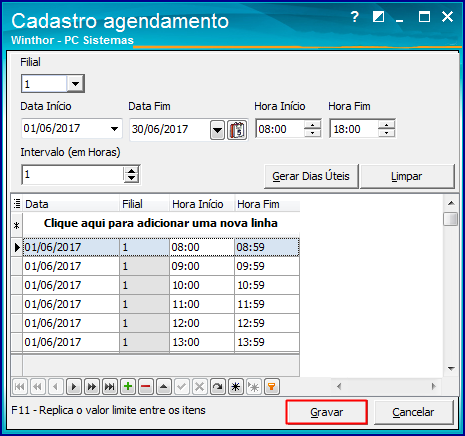Click the Gravar button
Image resolution: width=465 pixels, height=436 pixels.
(x=327, y=412)
